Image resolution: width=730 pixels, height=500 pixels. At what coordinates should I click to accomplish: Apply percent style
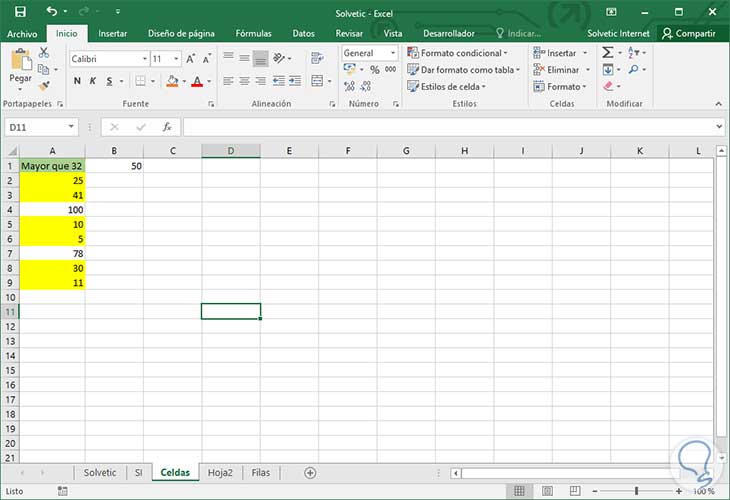(375, 69)
